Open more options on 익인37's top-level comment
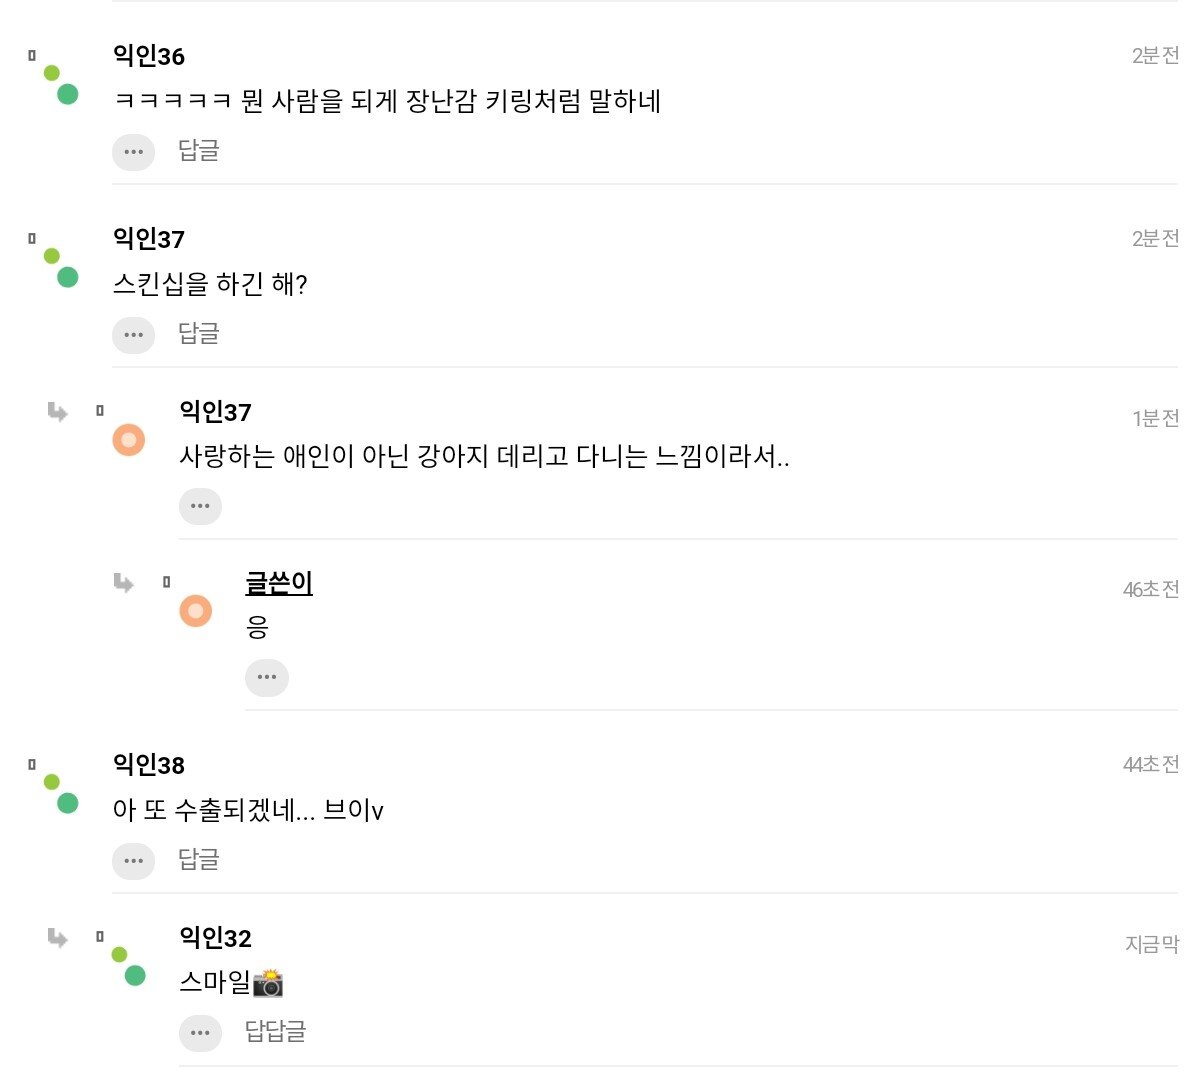 133,335
